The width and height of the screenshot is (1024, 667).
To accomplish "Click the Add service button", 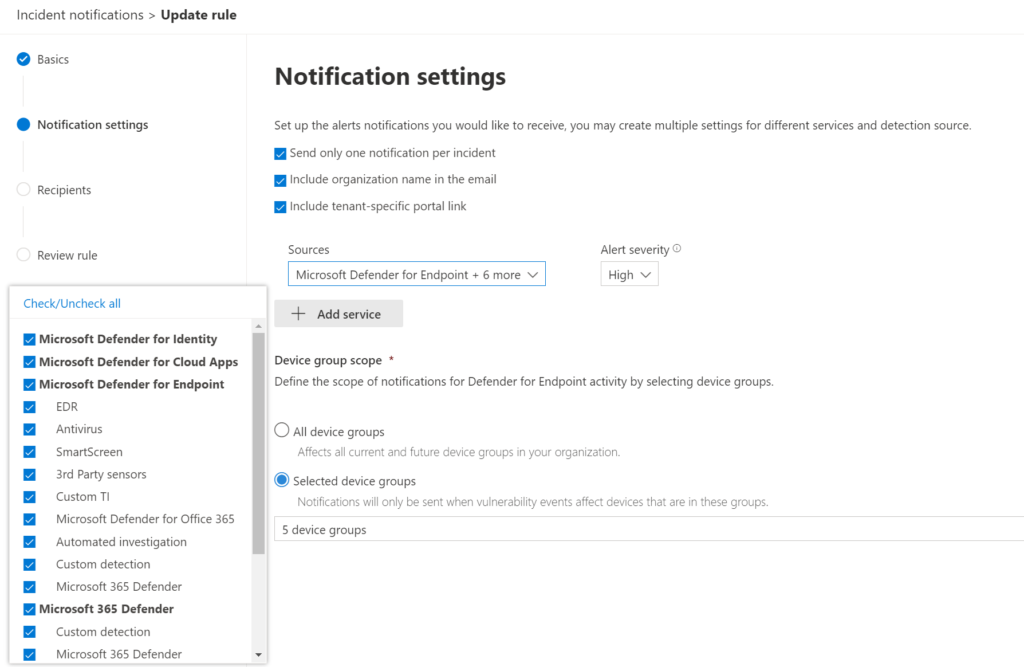I will (x=338, y=314).
